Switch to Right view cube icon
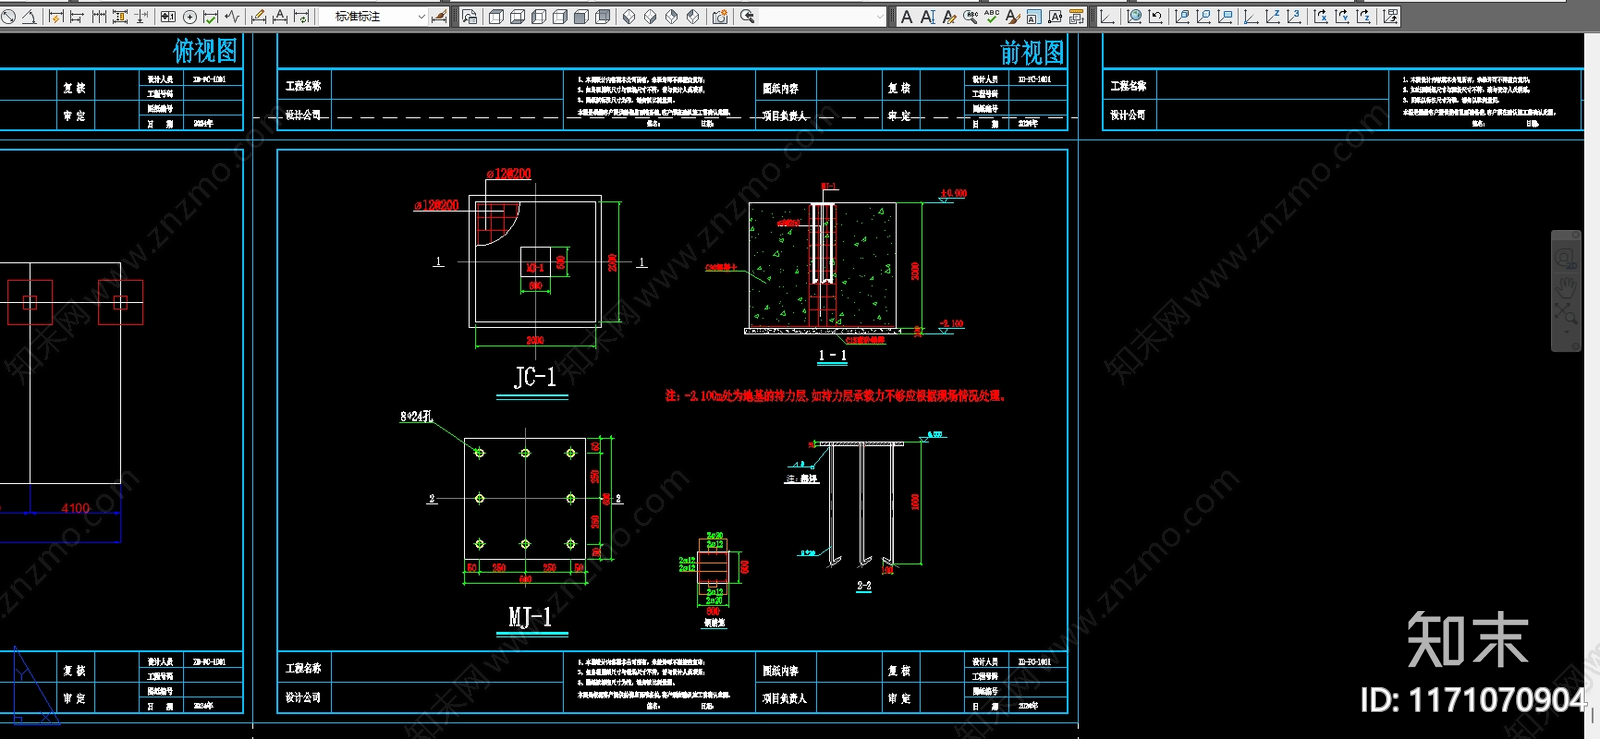The width and height of the screenshot is (1600, 739). pyautogui.click(x=560, y=17)
